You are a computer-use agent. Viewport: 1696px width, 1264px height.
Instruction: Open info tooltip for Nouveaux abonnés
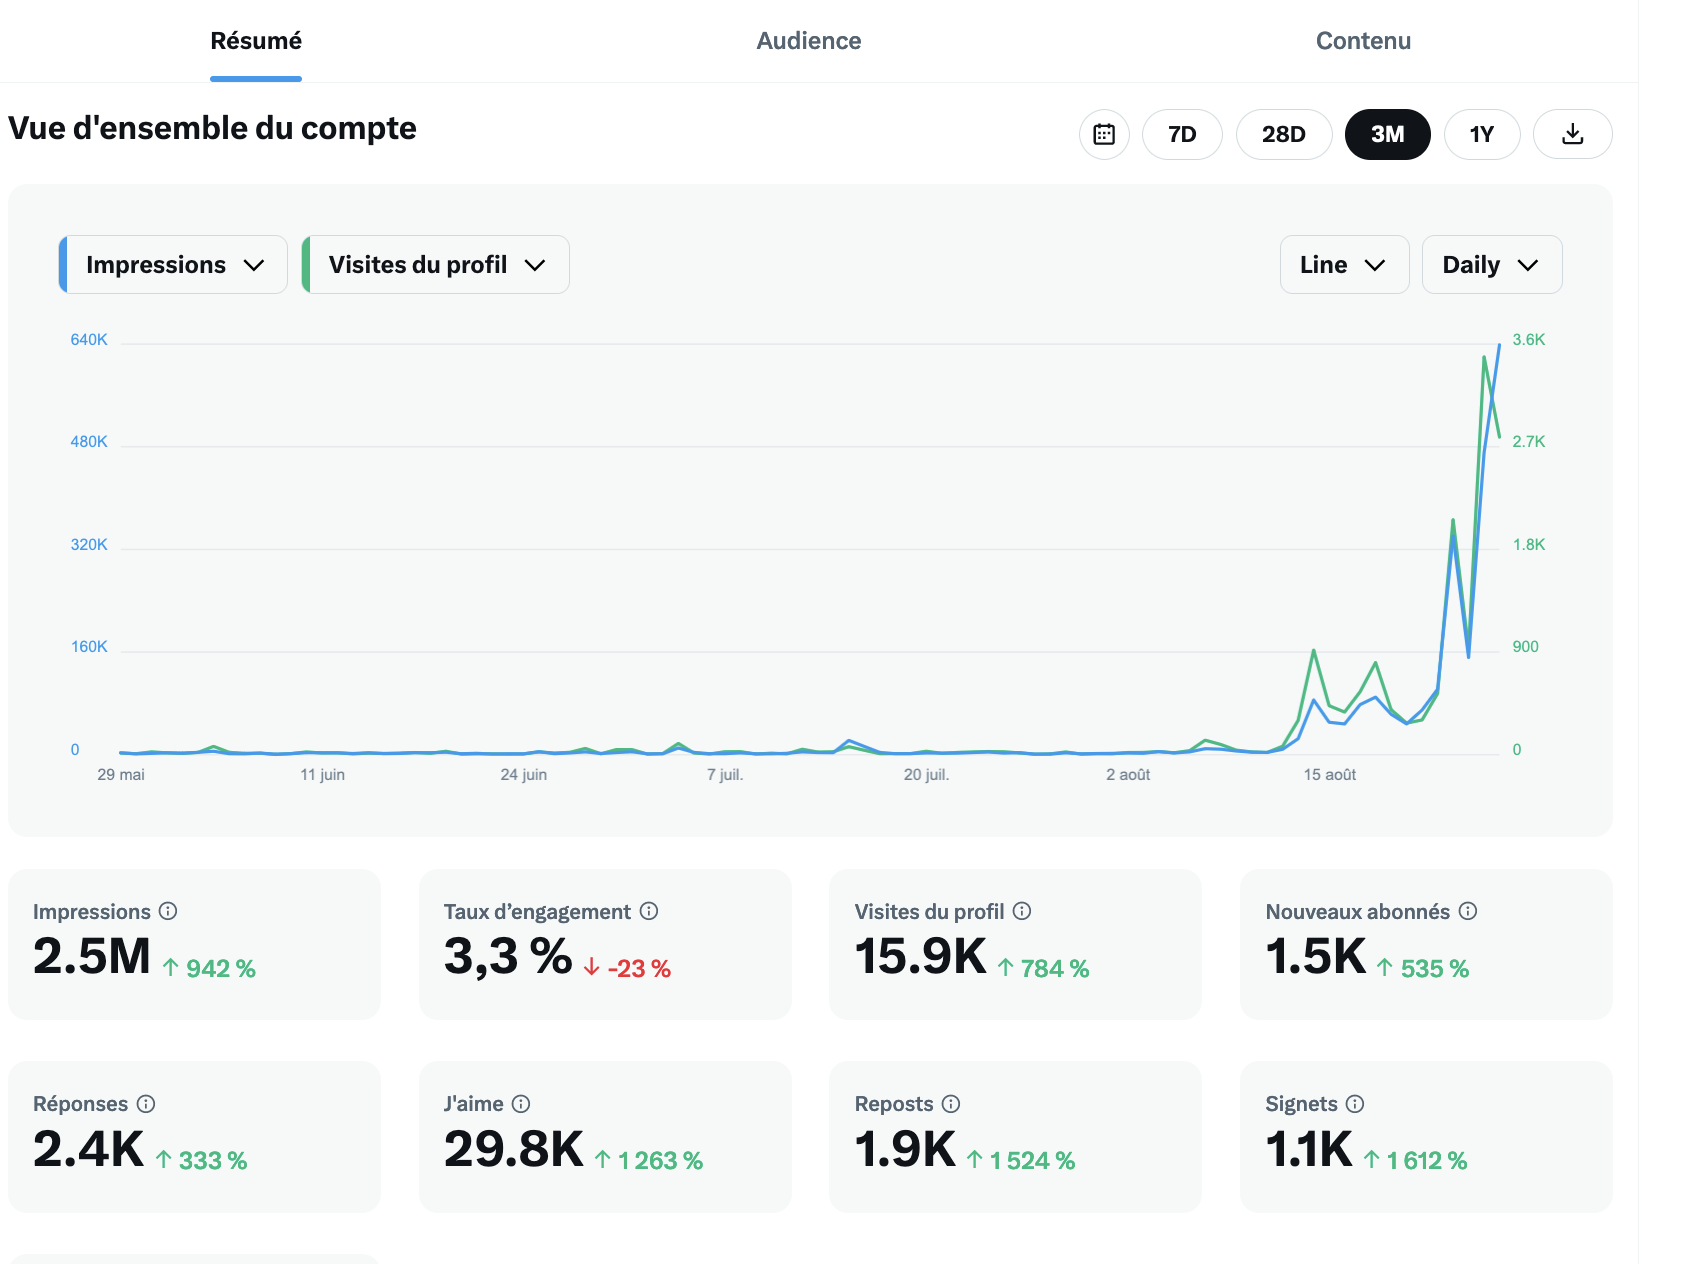tap(1467, 911)
